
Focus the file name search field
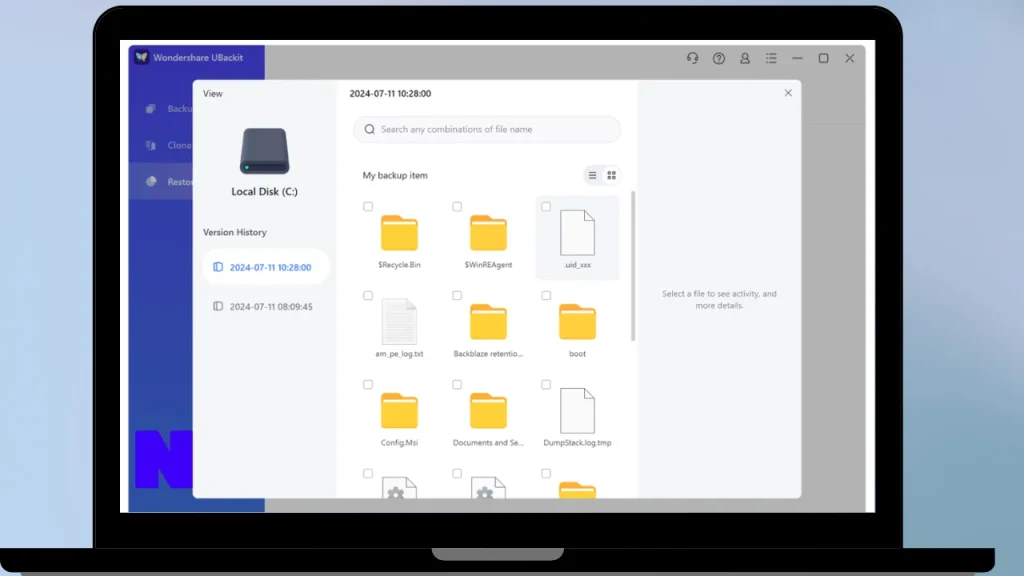pos(487,129)
